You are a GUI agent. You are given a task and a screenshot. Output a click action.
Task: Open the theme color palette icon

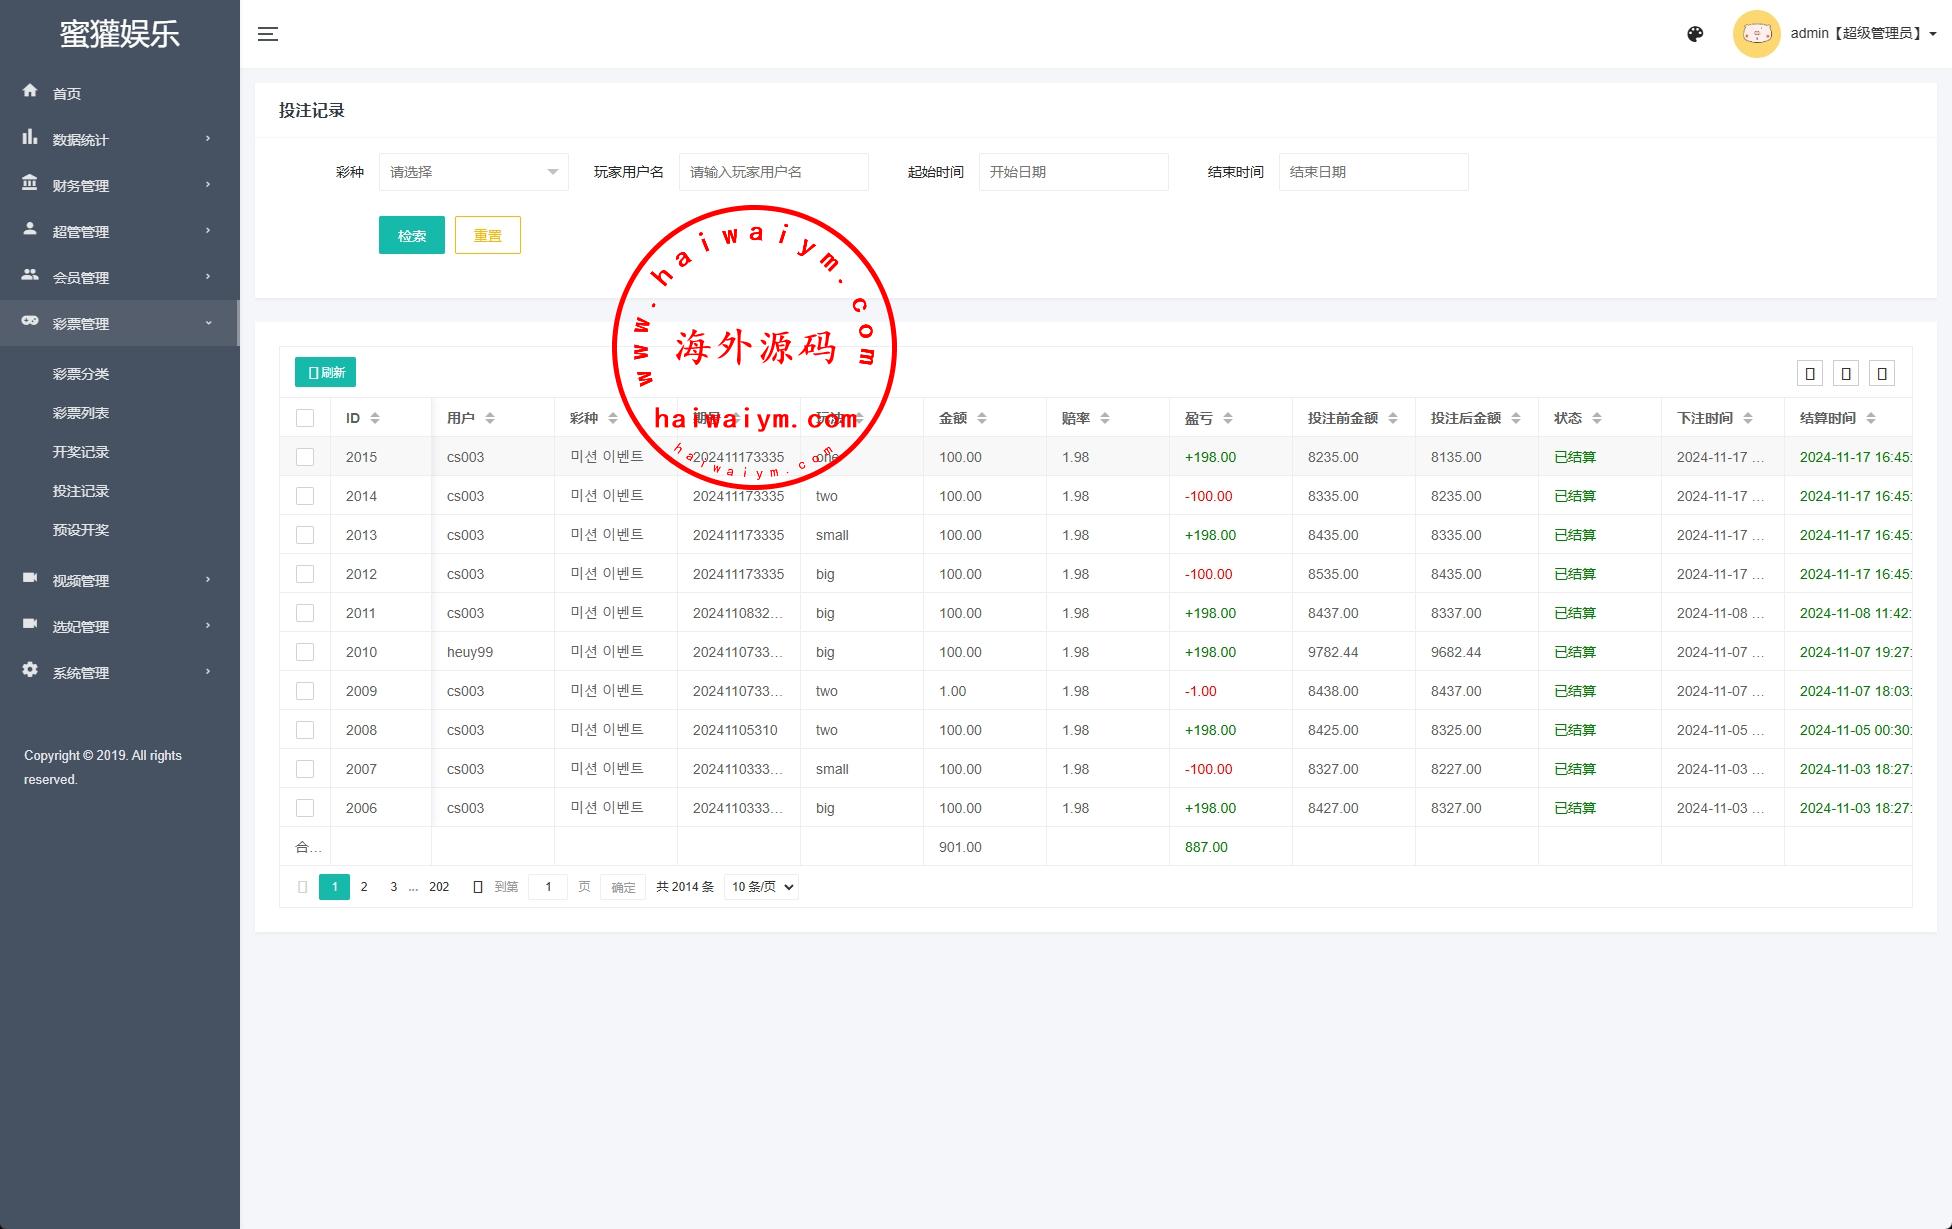click(x=1695, y=34)
